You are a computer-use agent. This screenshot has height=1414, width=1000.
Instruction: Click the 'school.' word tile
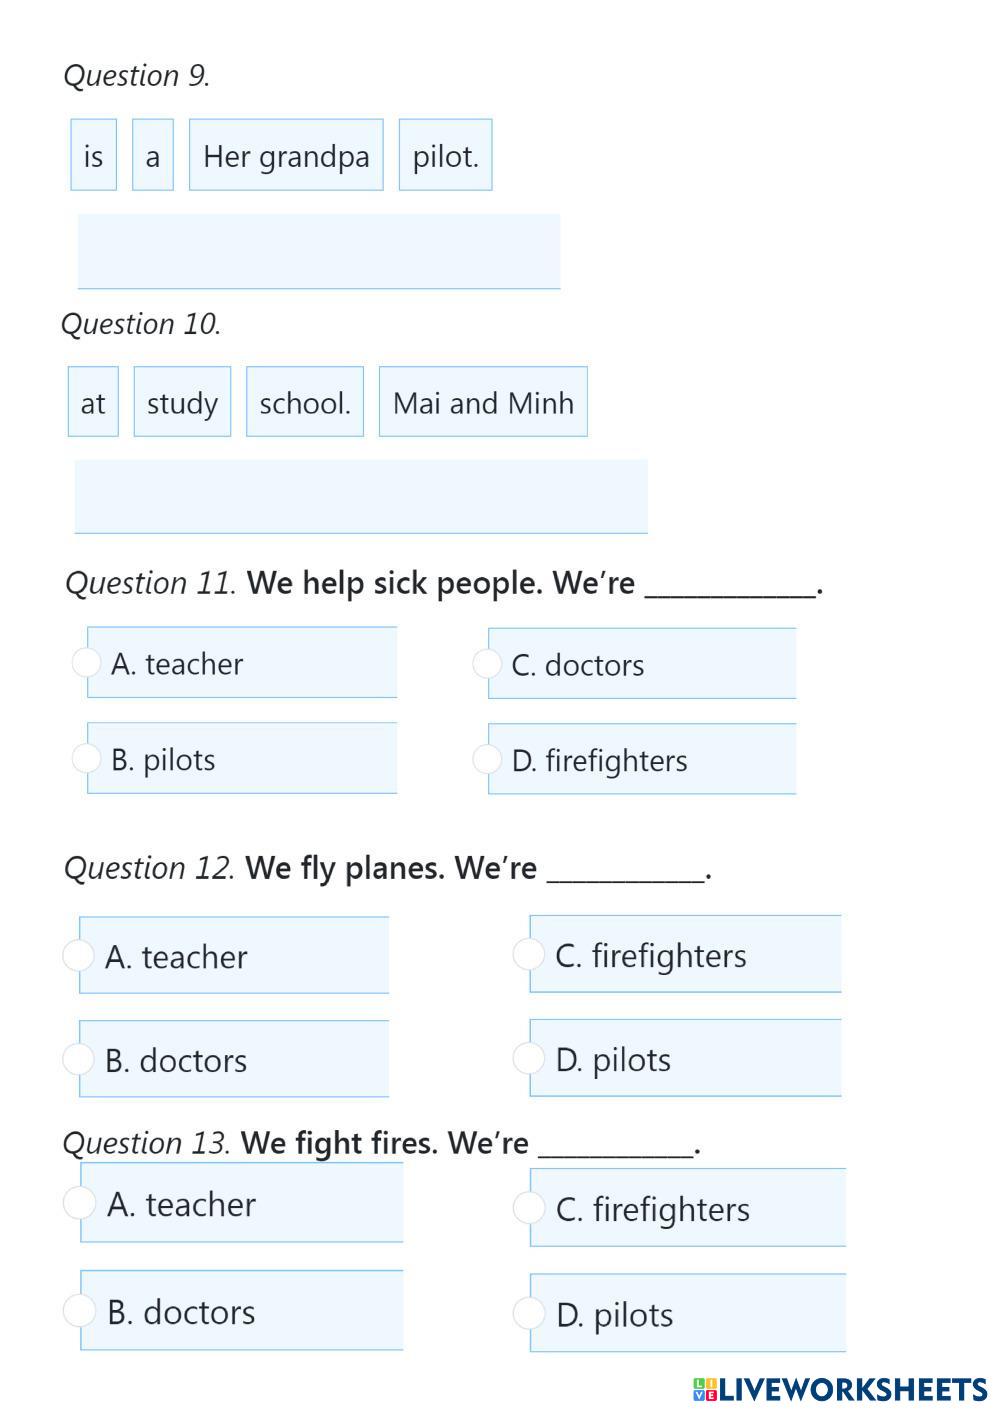305,402
